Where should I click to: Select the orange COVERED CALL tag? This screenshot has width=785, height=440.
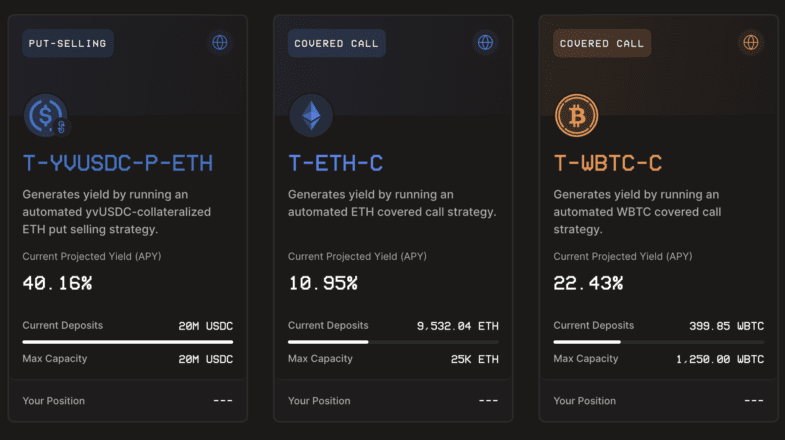[x=602, y=43]
